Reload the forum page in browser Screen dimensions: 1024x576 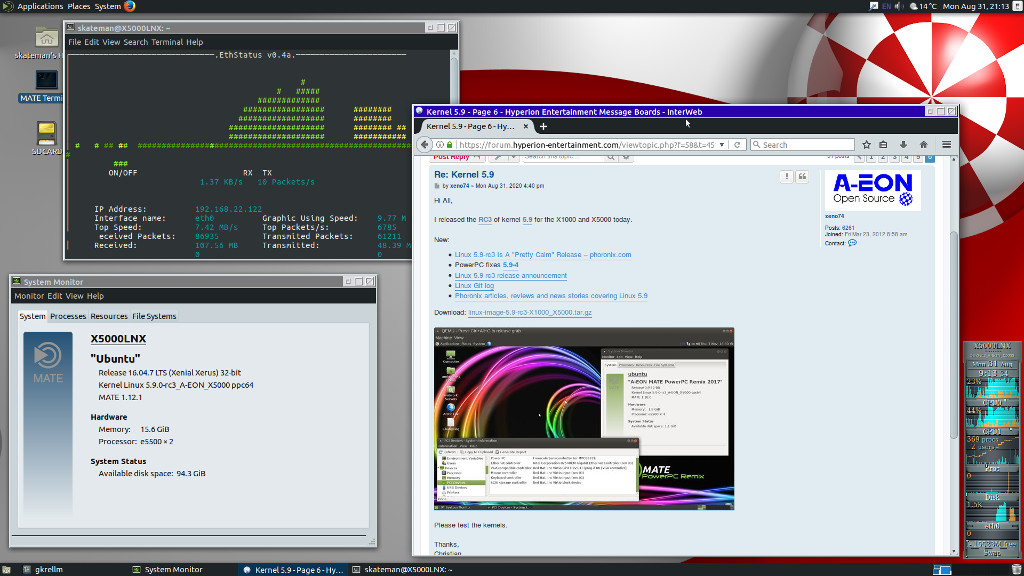(x=737, y=145)
